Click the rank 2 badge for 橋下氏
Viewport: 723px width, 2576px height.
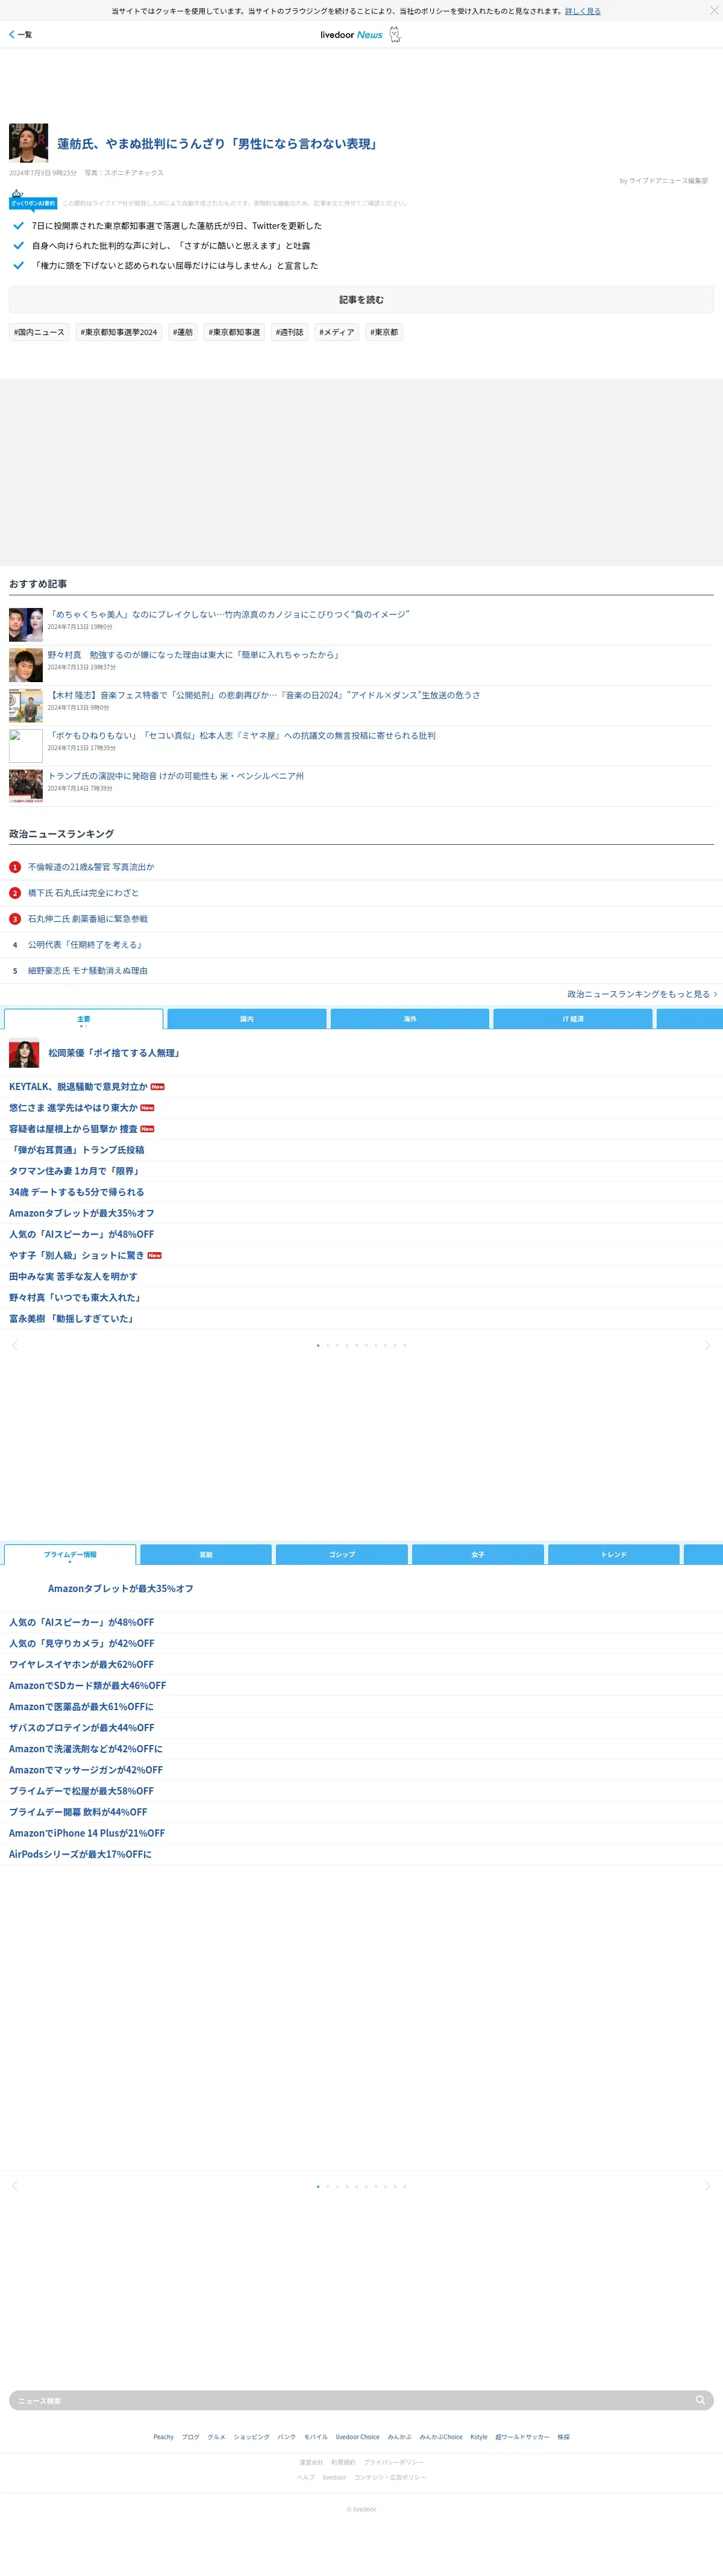(x=15, y=893)
